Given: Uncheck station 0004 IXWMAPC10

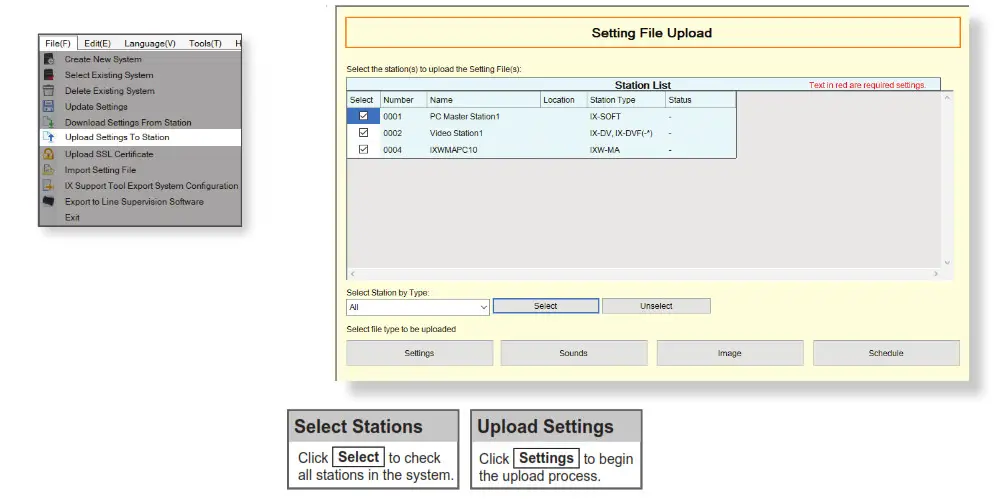Looking at the screenshot, I should (x=363, y=149).
